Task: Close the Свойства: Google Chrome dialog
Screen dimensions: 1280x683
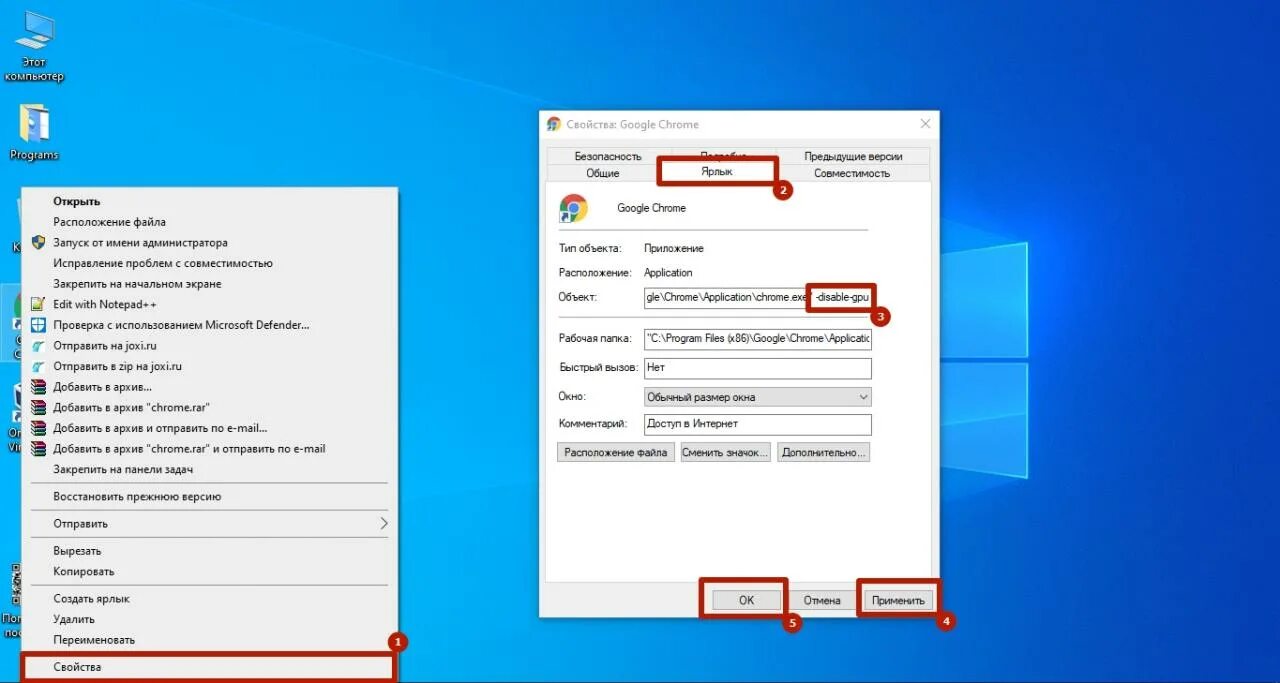Action: (x=925, y=124)
